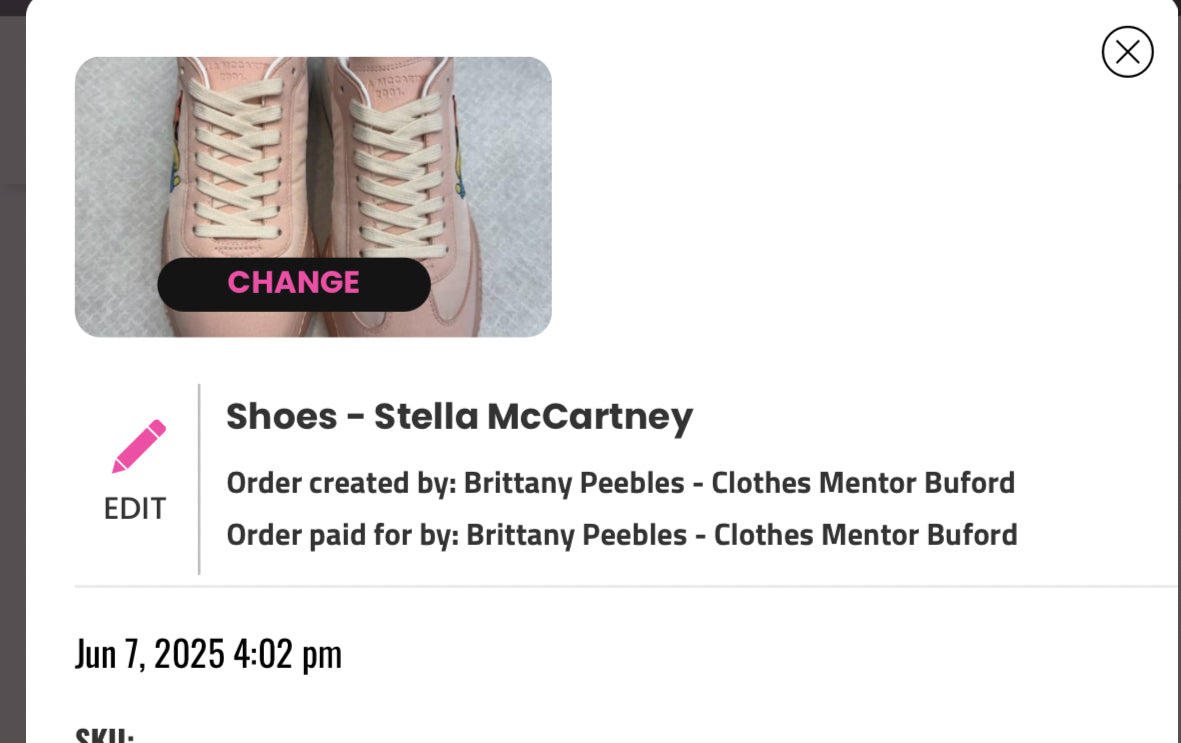This screenshot has height=743, width=1181.
Task: Click the pink sneakers product thumbnail
Action: tap(313, 150)
